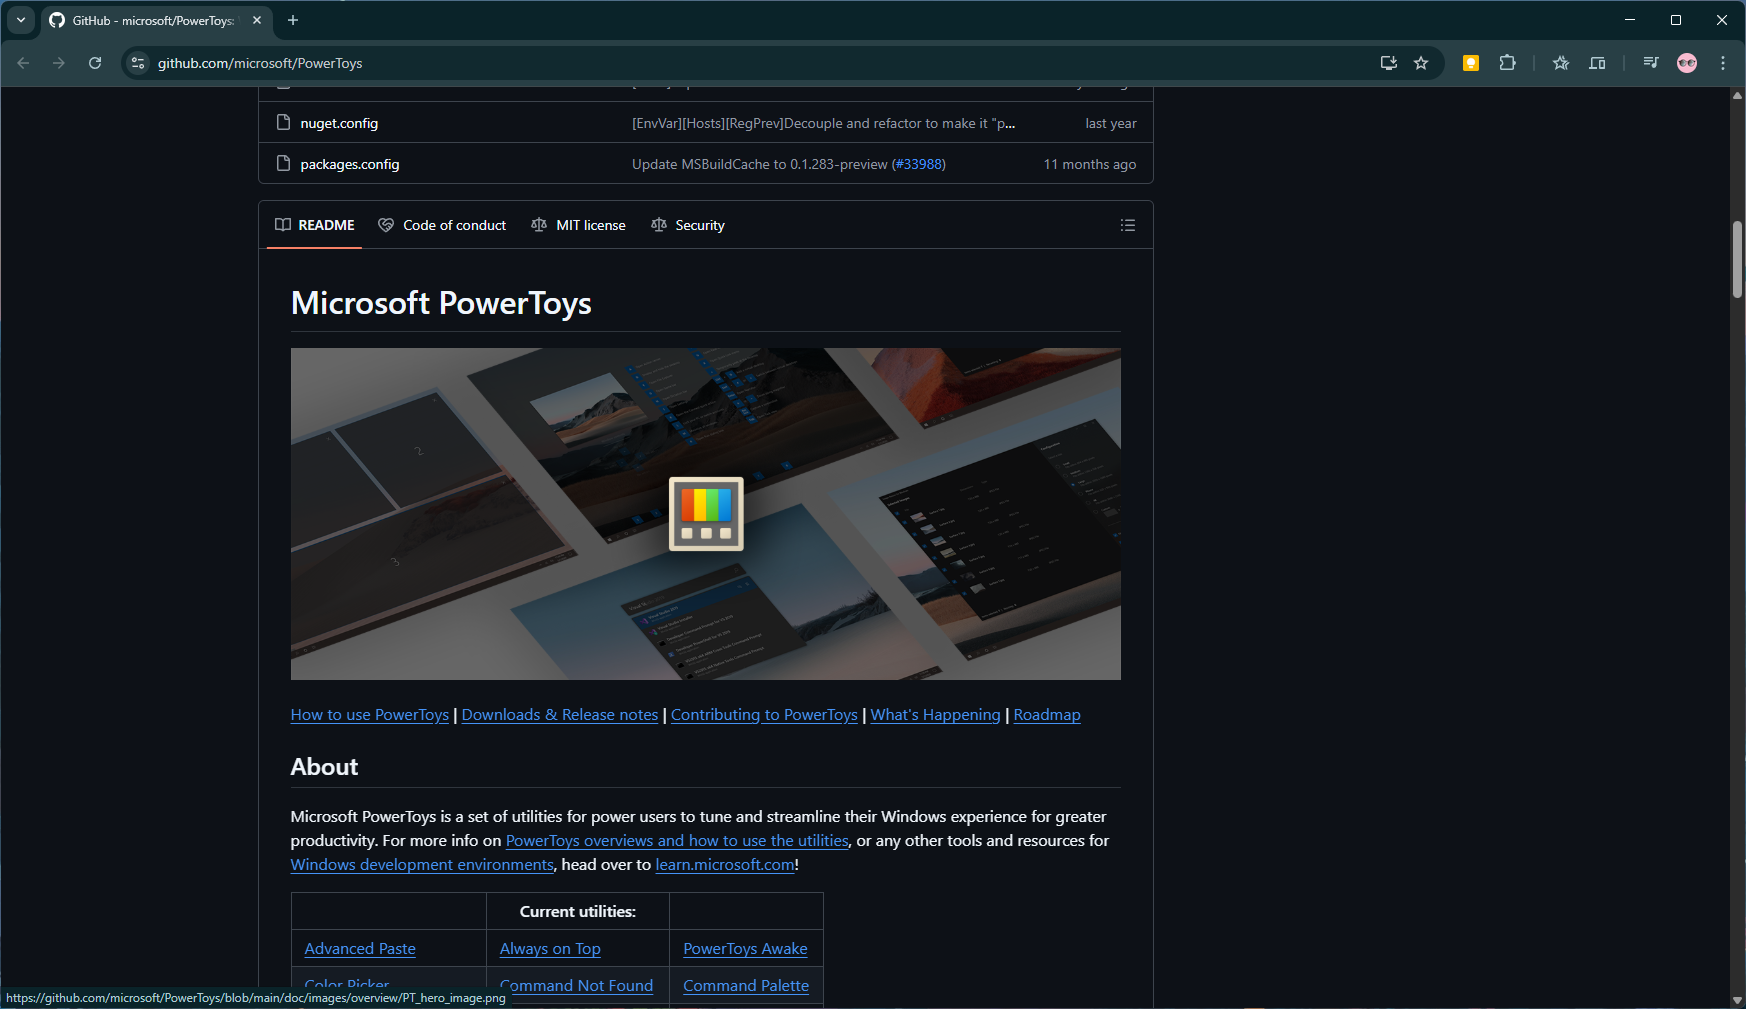Click the install app icon in address bar

1389,63
